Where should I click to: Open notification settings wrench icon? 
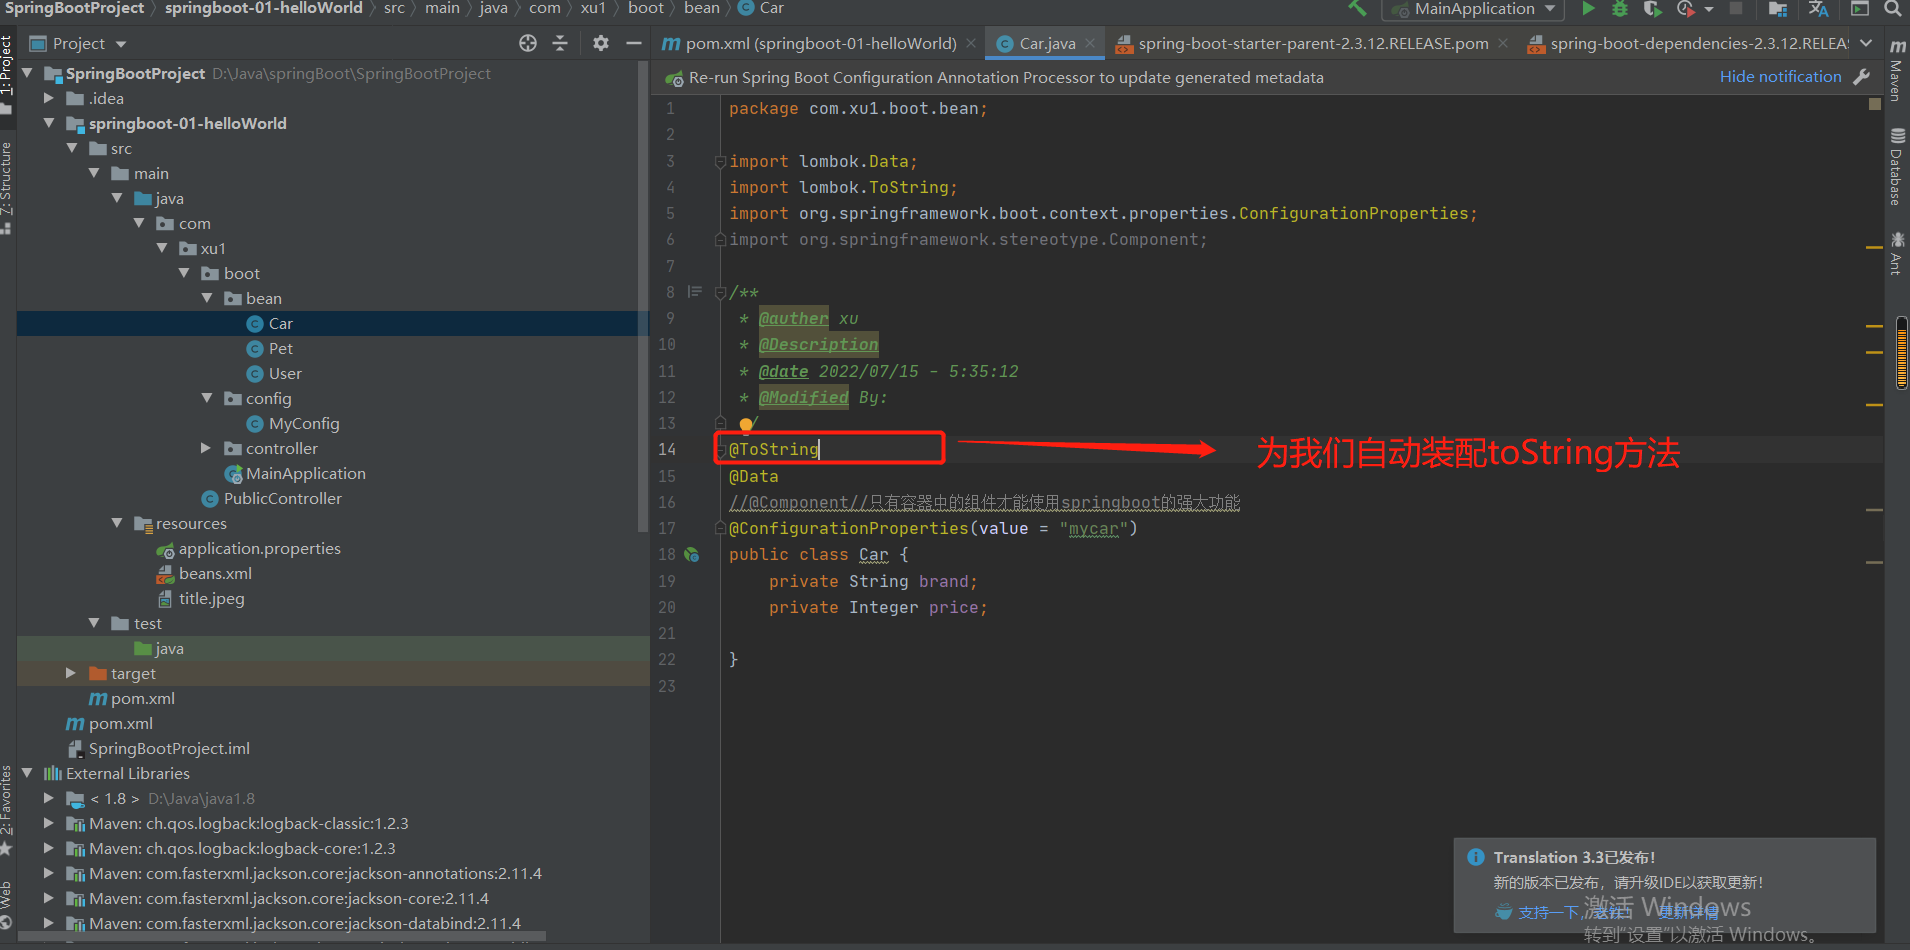coord(1862,77)
